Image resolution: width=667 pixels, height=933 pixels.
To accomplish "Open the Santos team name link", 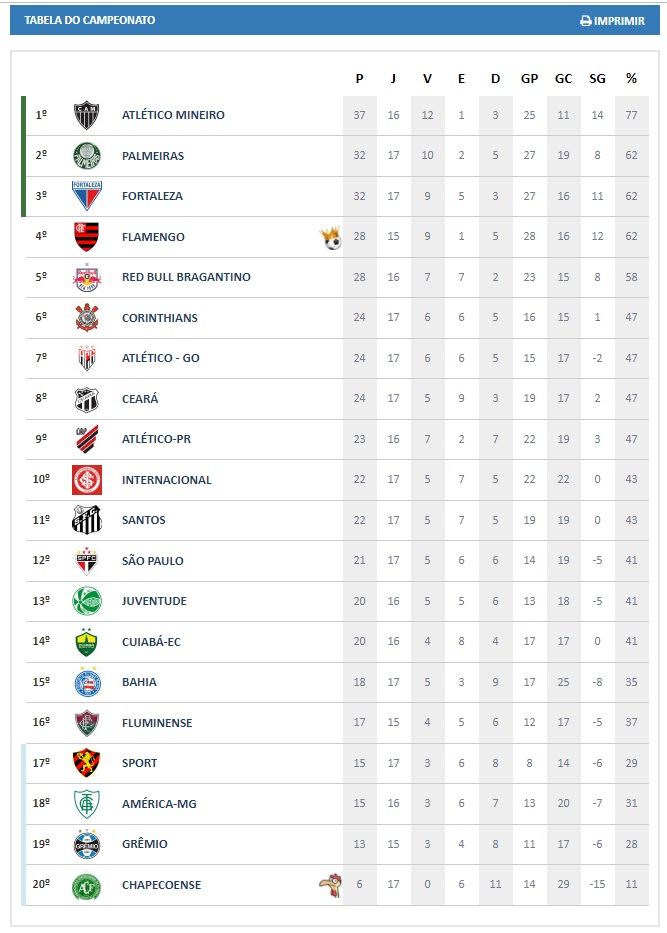I will [x=143, y=520].
